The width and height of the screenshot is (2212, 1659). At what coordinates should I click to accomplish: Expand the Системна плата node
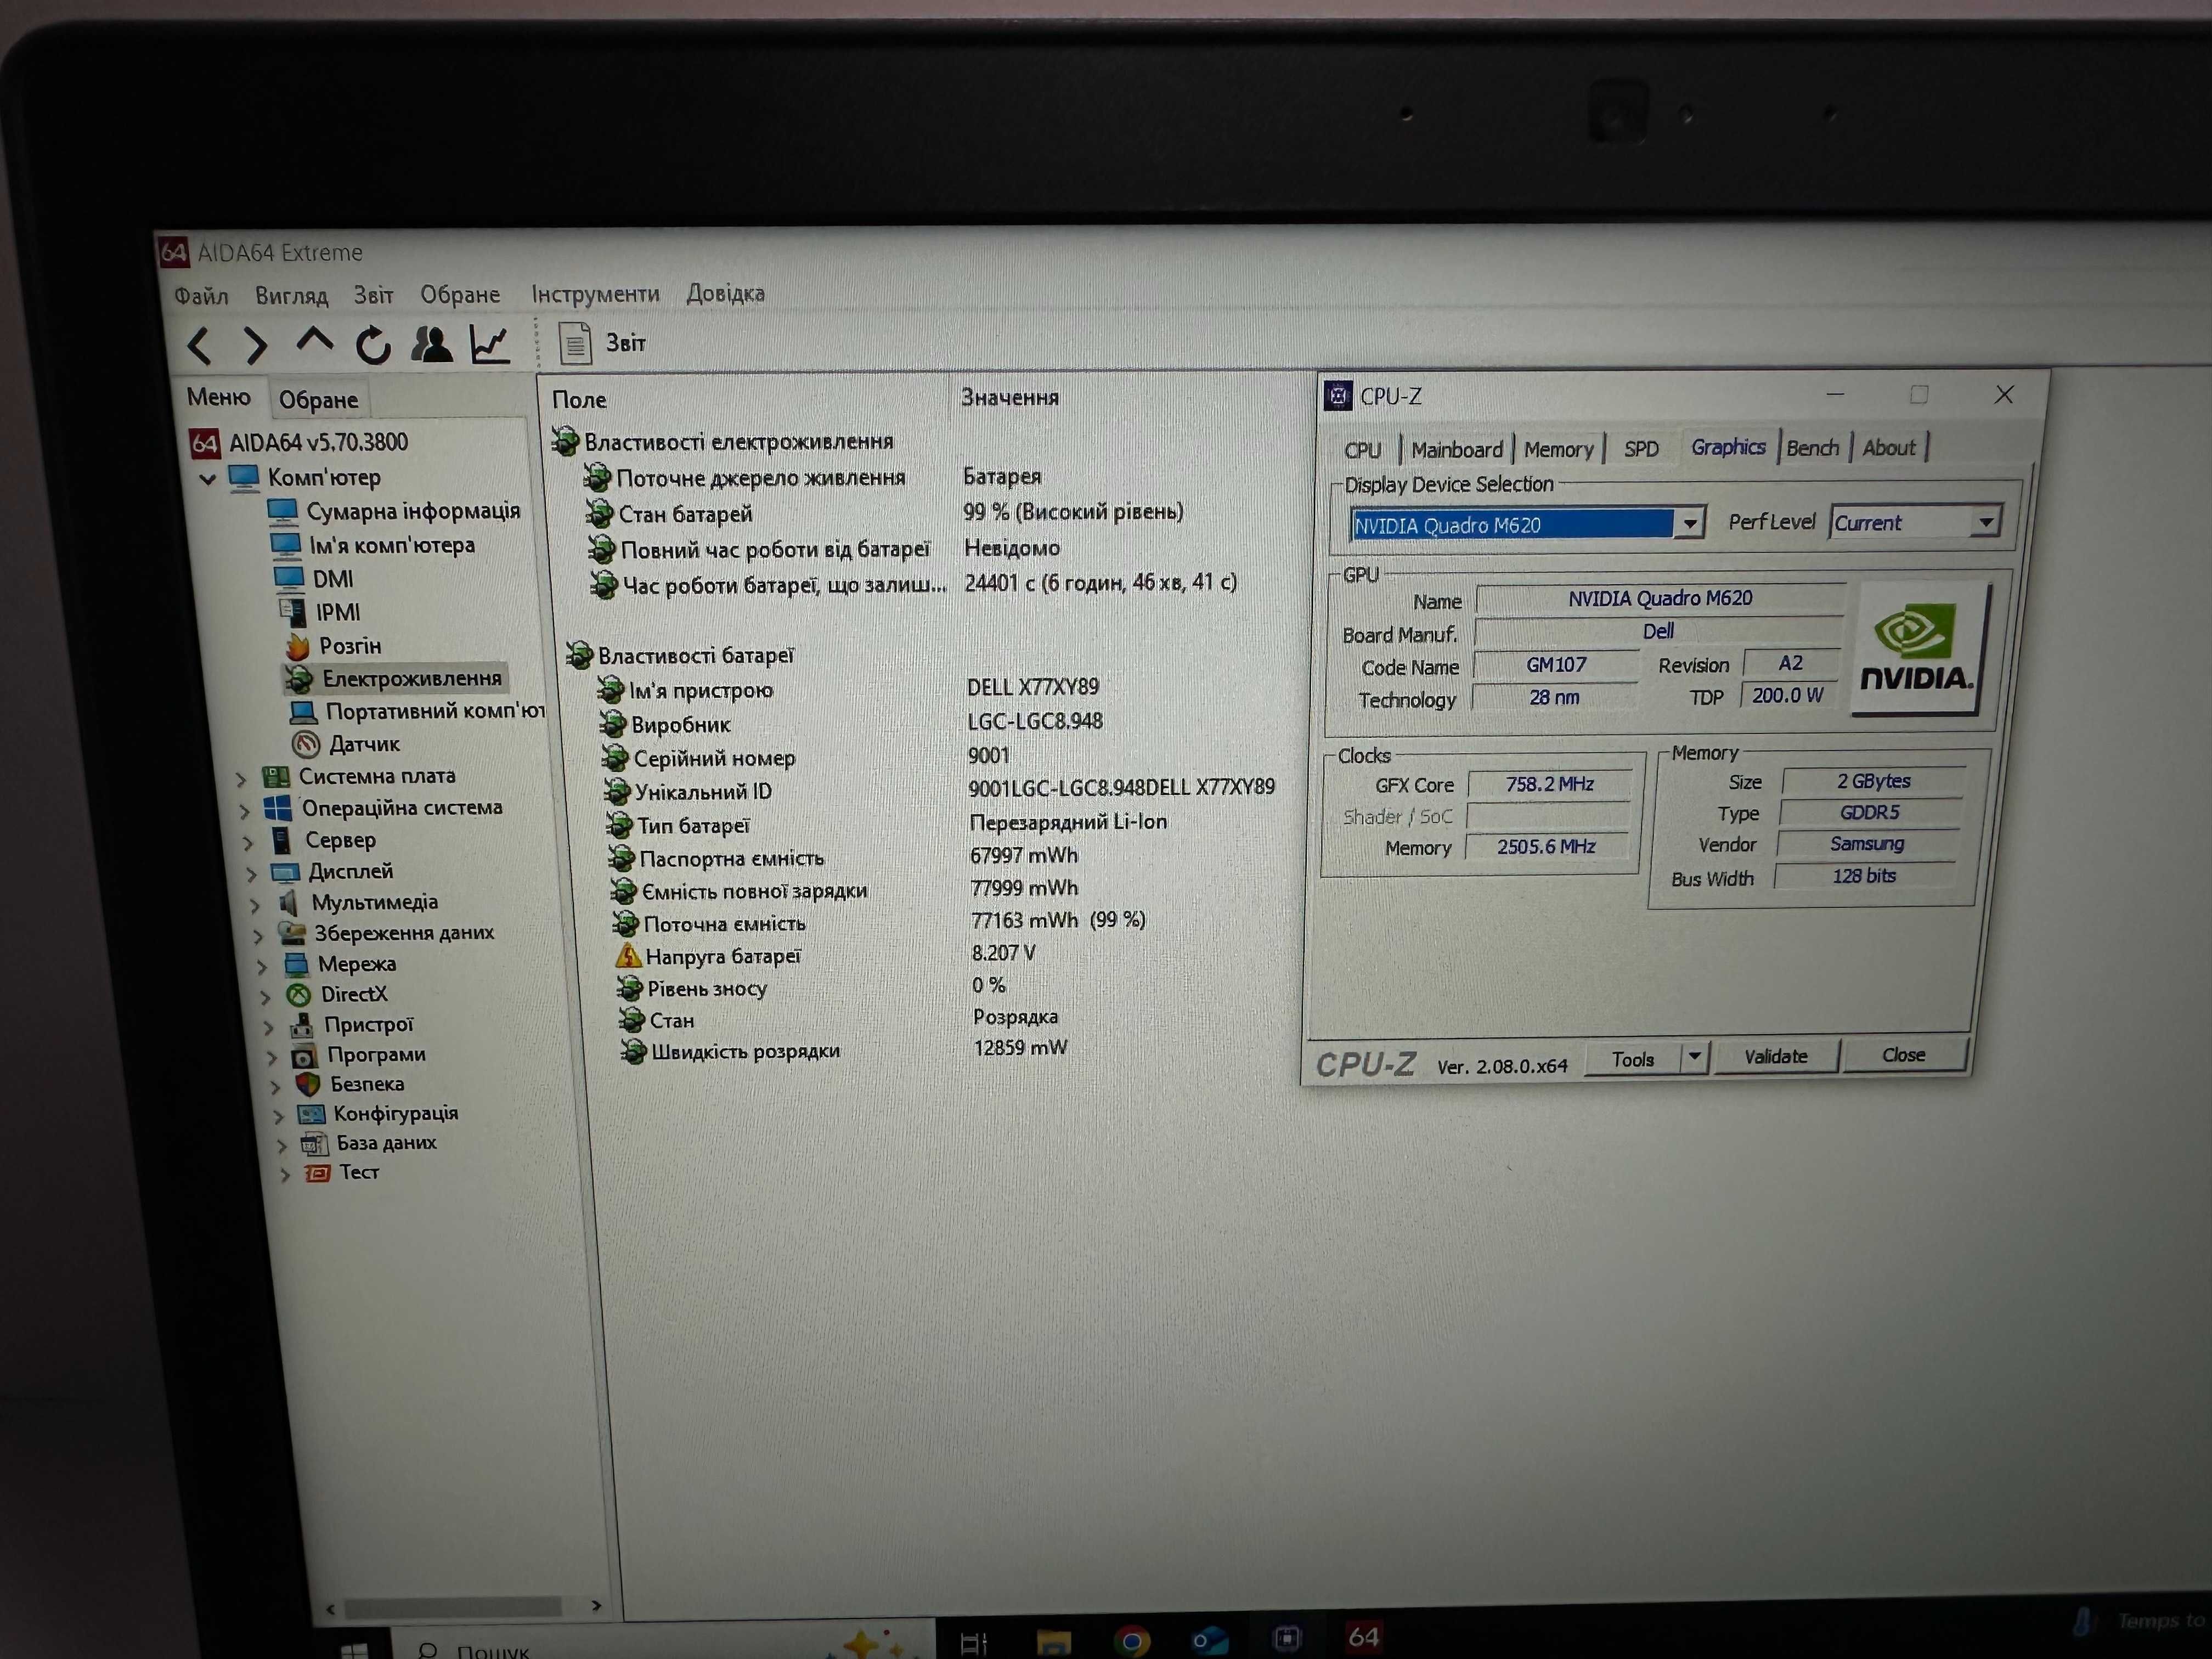pyautogui.click(x=240, y=778)
